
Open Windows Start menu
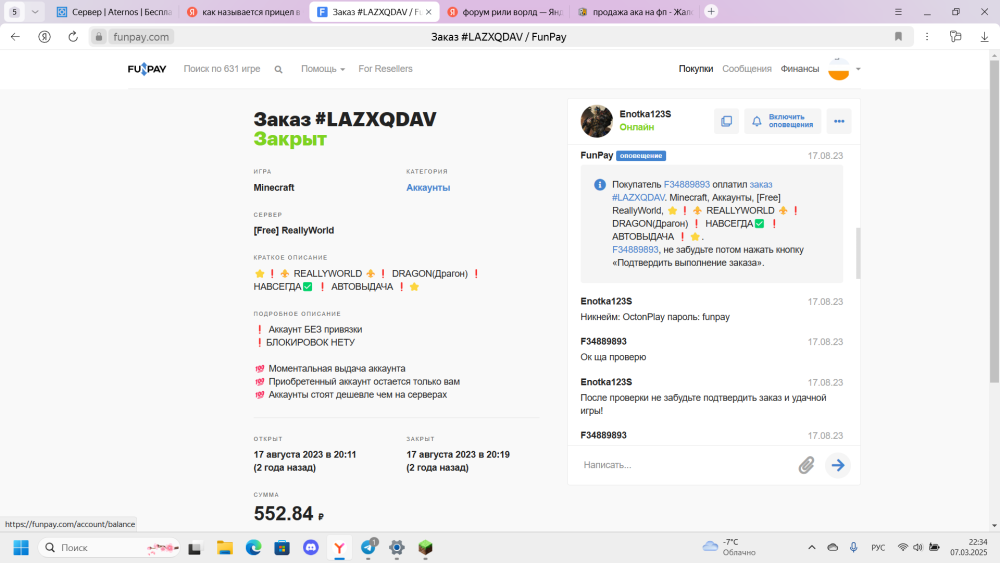21,548
